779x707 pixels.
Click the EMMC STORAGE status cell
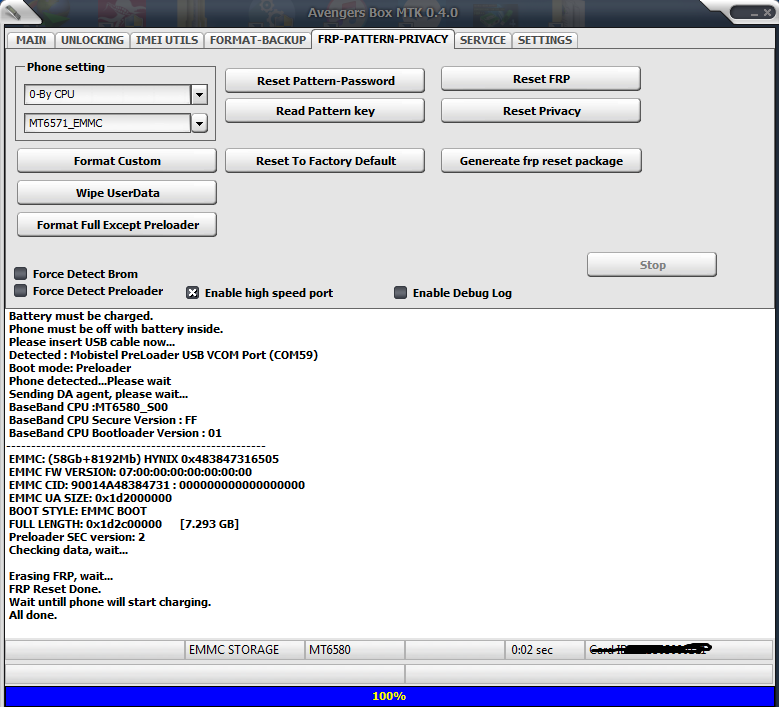[x=244, y=650]
